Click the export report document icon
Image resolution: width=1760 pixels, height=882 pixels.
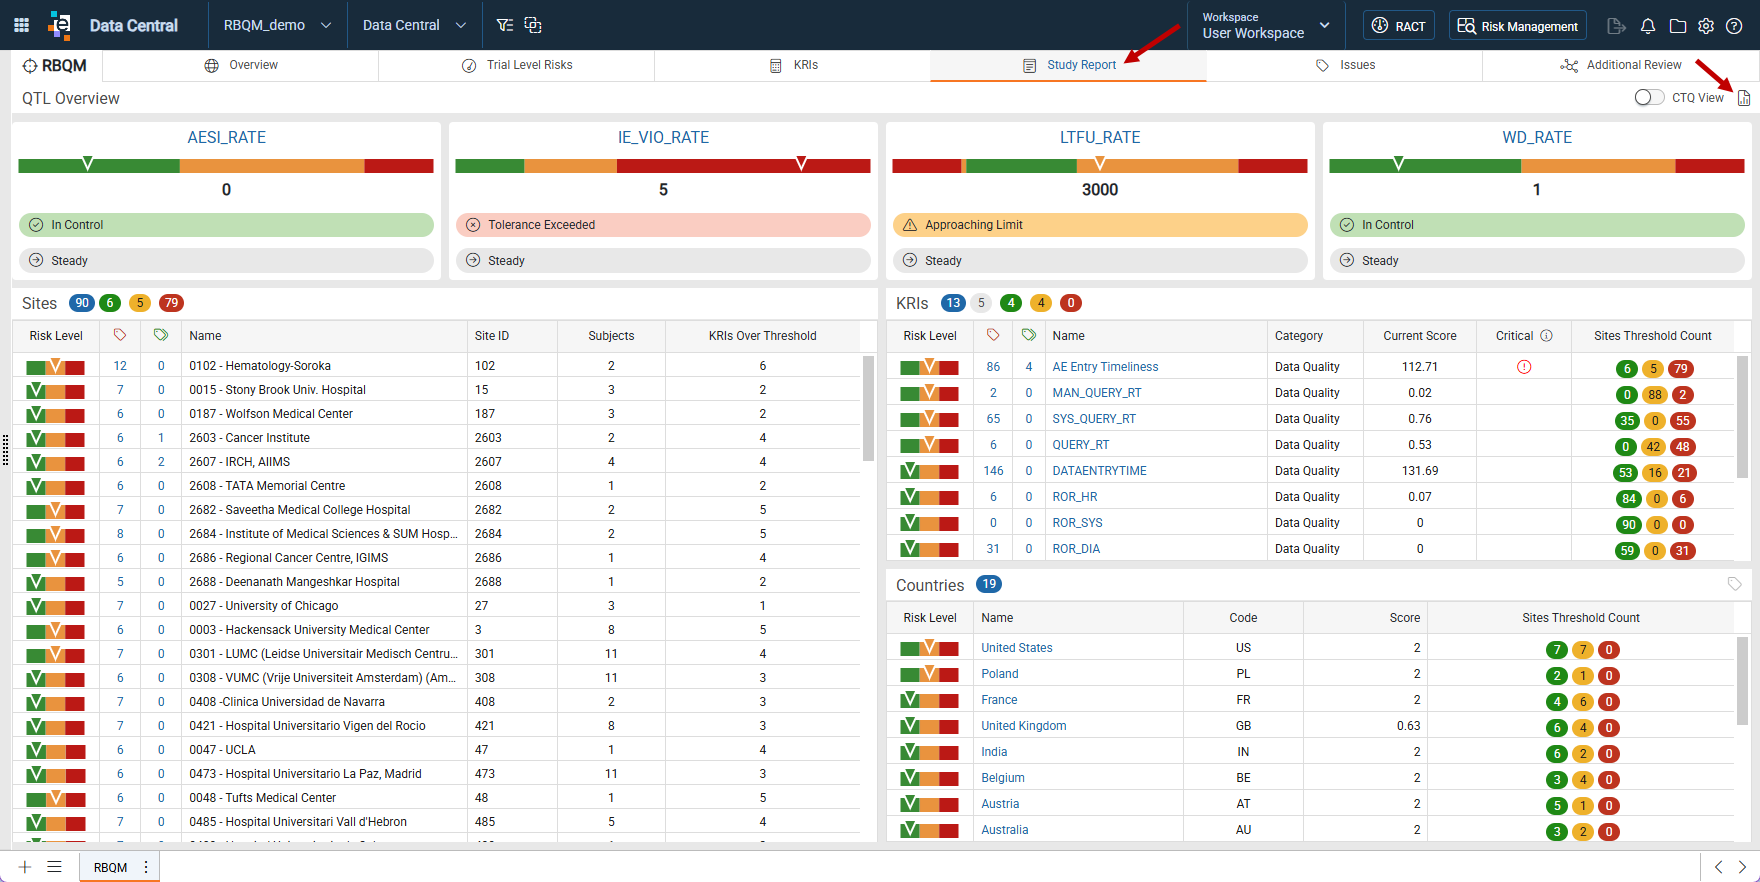(x=1744, y=98)
